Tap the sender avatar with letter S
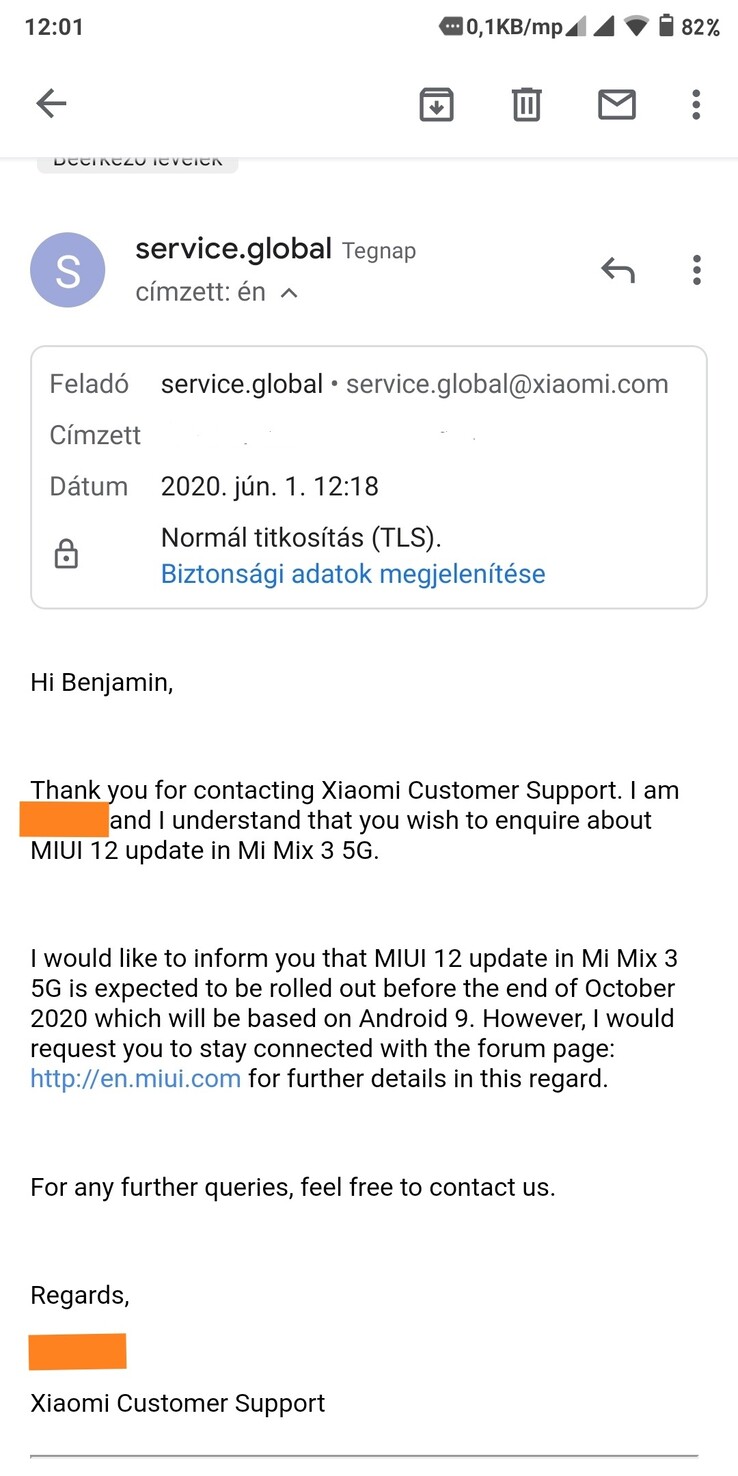Screen dimensions: 738x1476 [x=68, y=270]
